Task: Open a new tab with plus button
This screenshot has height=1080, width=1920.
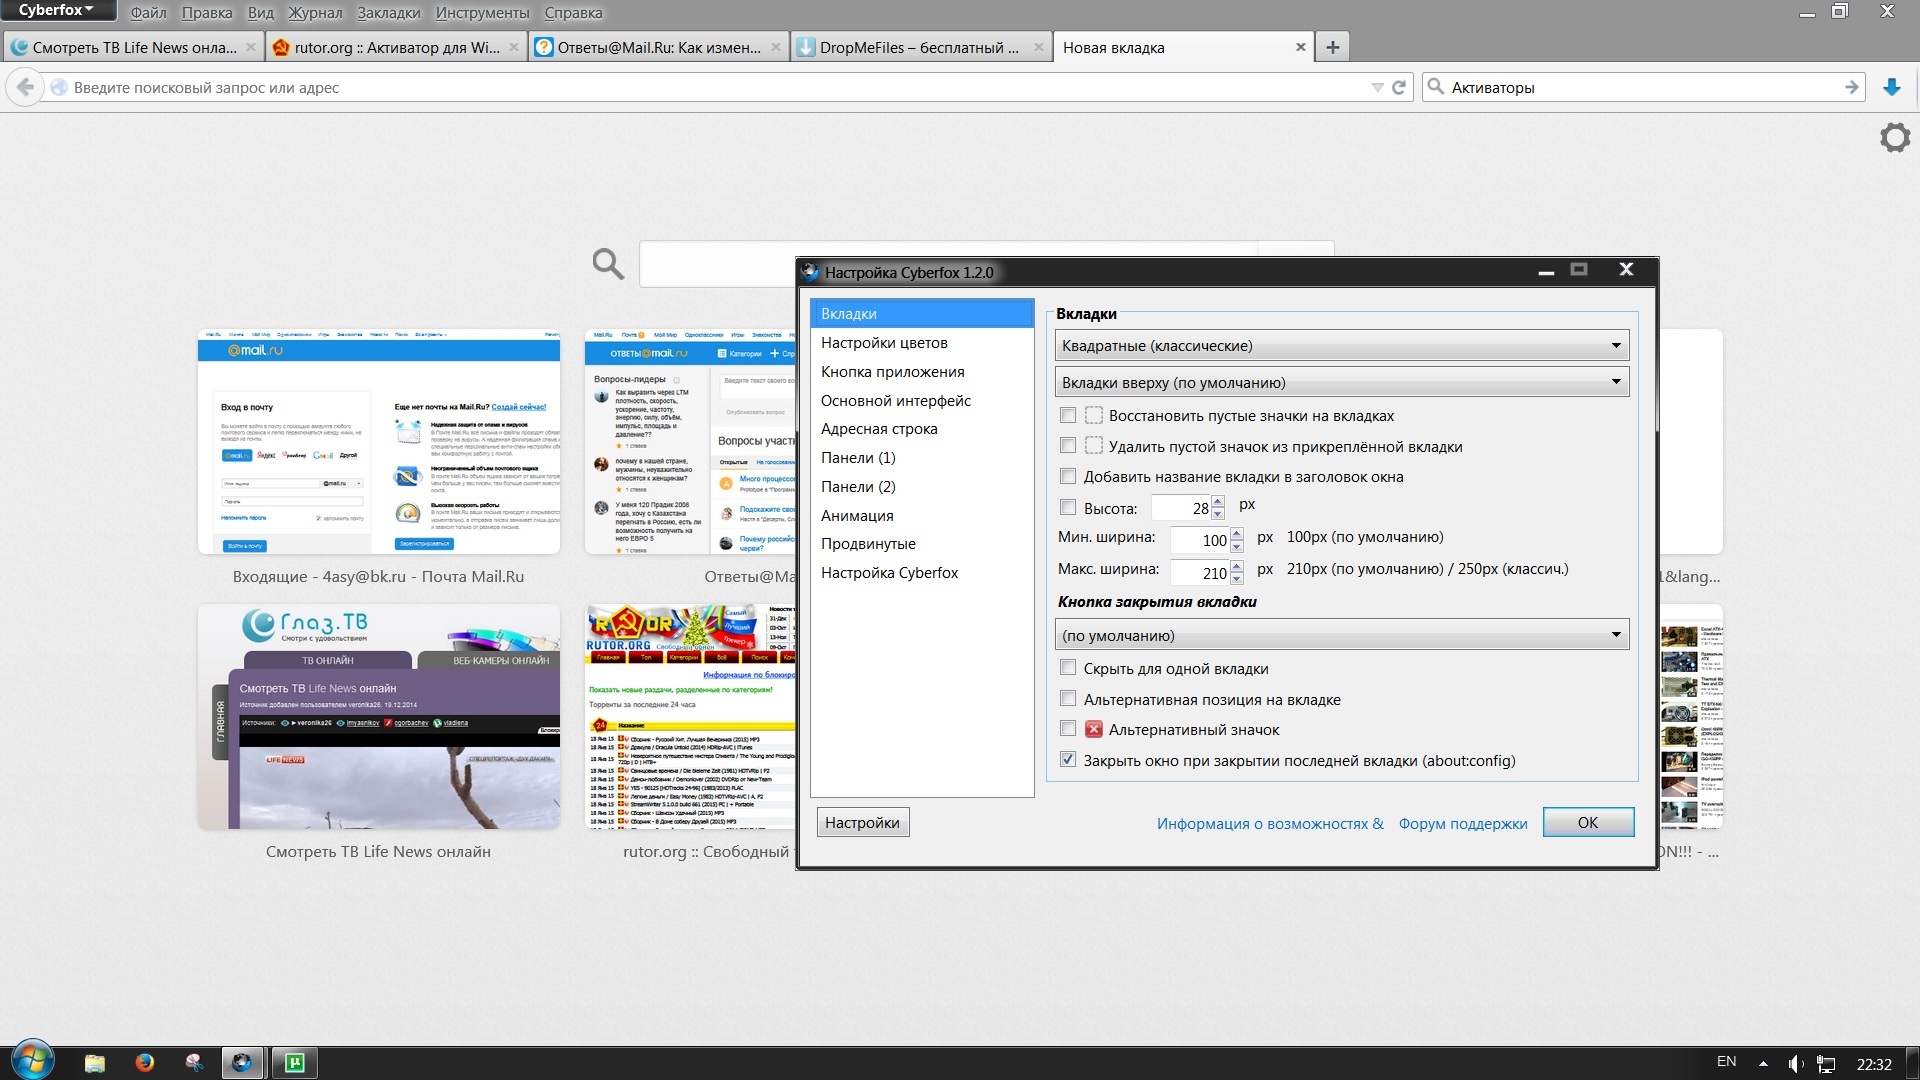Action: pos(1333,47)
